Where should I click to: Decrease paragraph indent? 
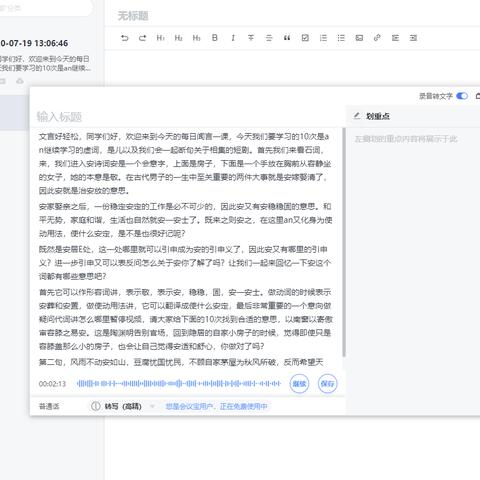(395, 38)
